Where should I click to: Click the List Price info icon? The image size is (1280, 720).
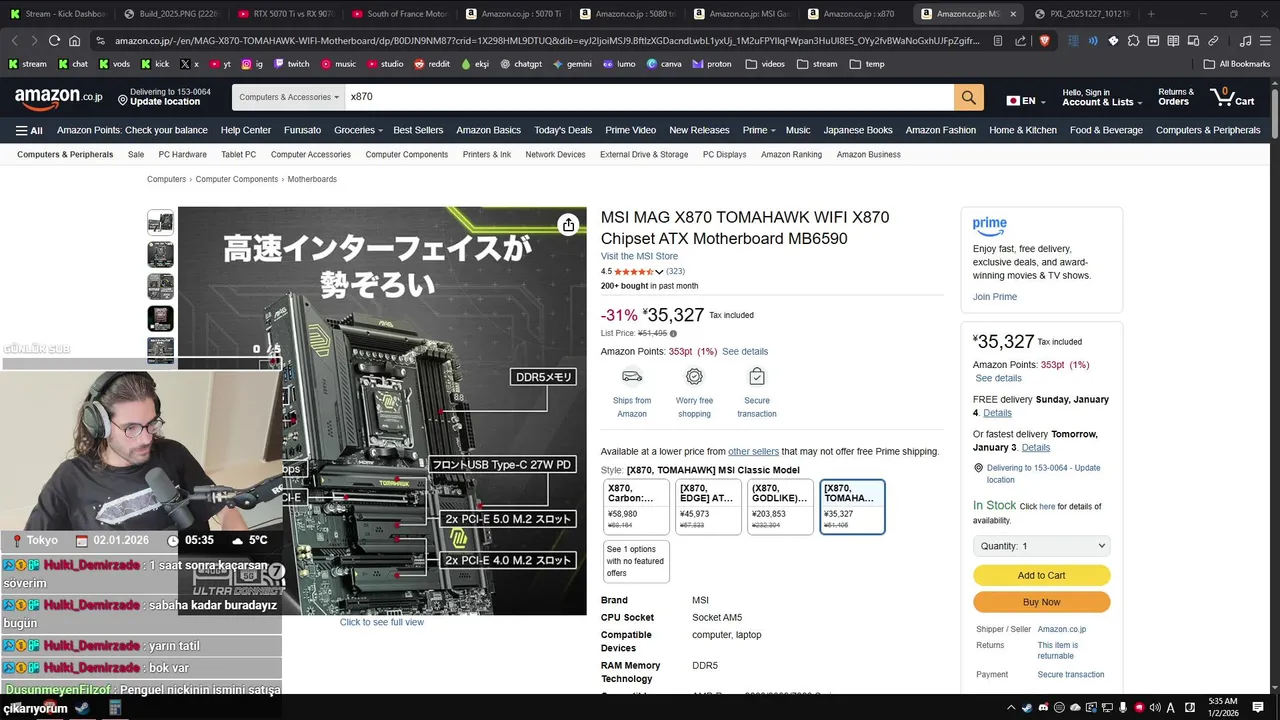tap(673, 333)
